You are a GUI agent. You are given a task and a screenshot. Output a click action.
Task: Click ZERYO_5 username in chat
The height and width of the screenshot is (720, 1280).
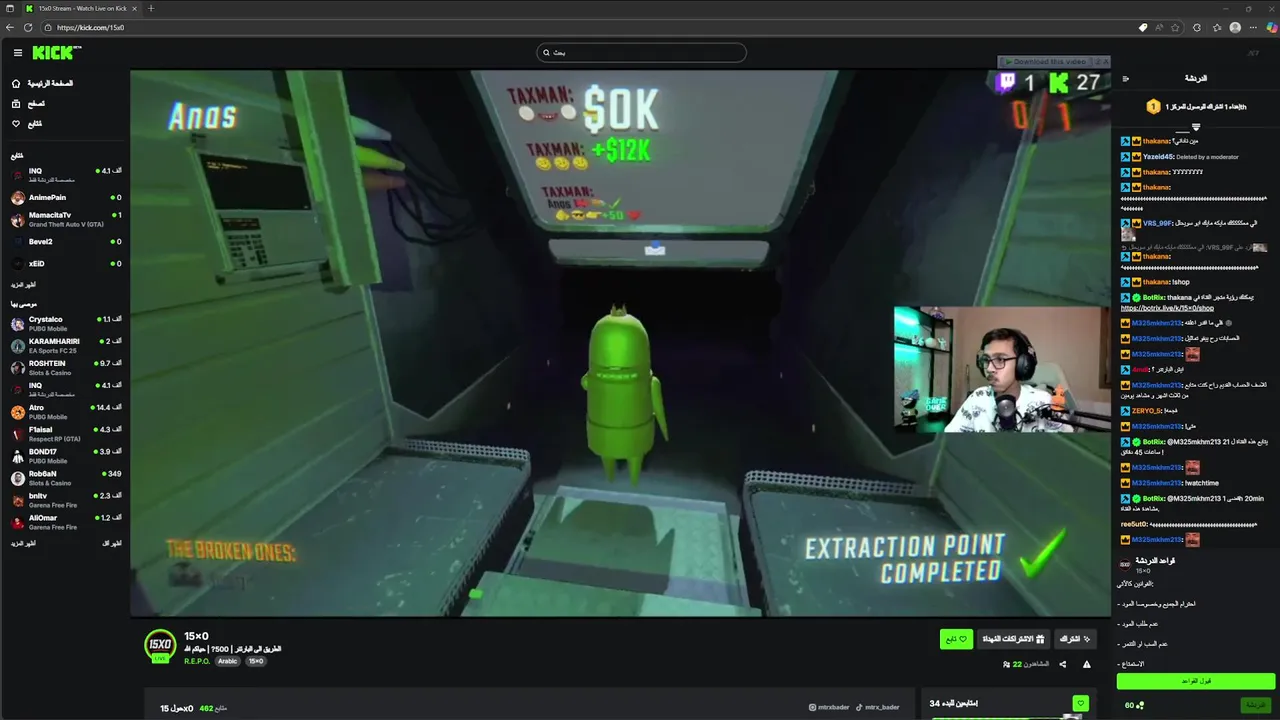point(1146,411)
